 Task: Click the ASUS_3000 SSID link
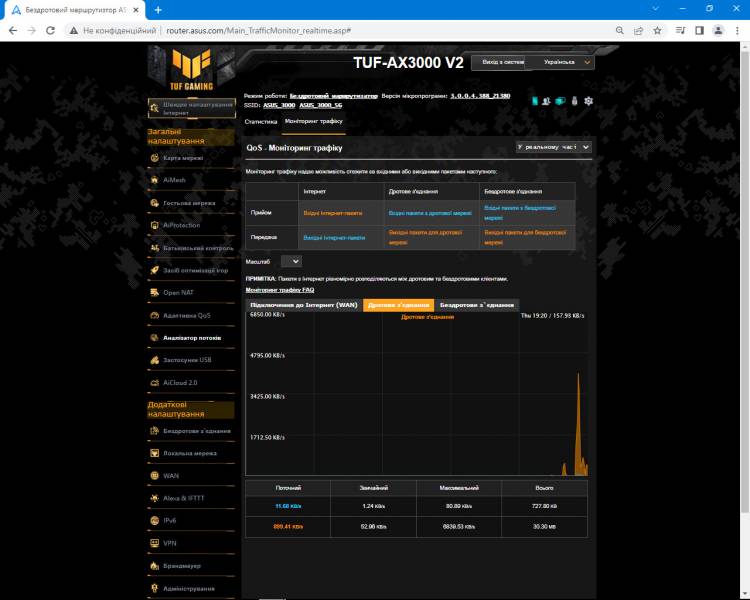click(x=279, y=105)
